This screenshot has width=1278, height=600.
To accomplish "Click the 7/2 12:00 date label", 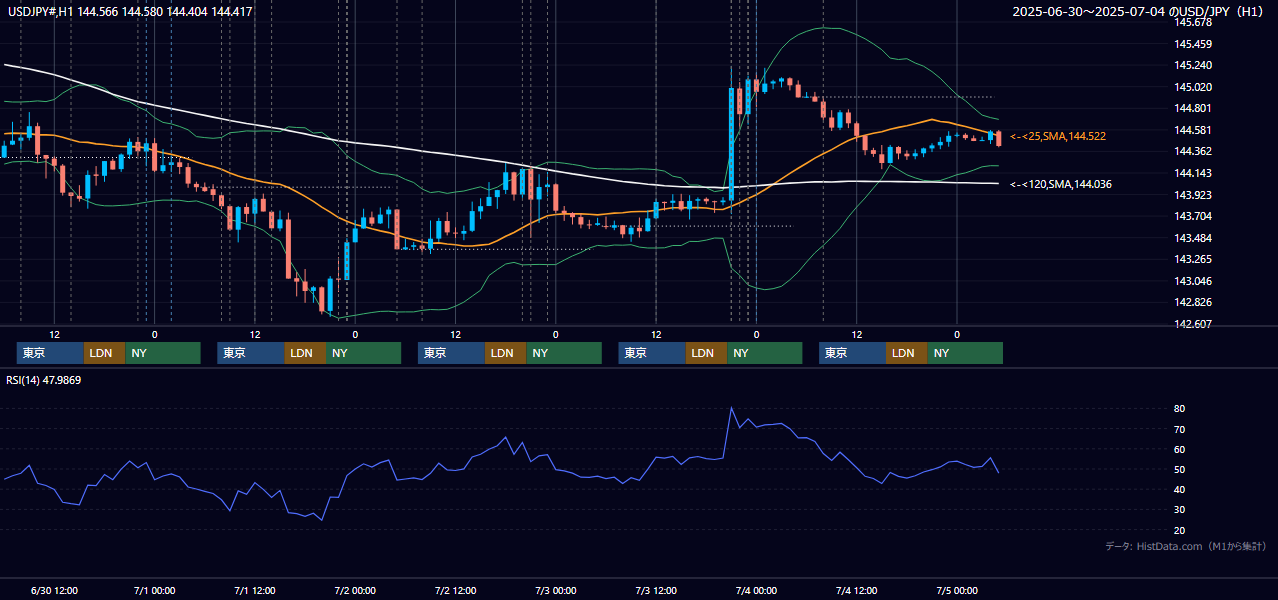I will tap(456, 590).
